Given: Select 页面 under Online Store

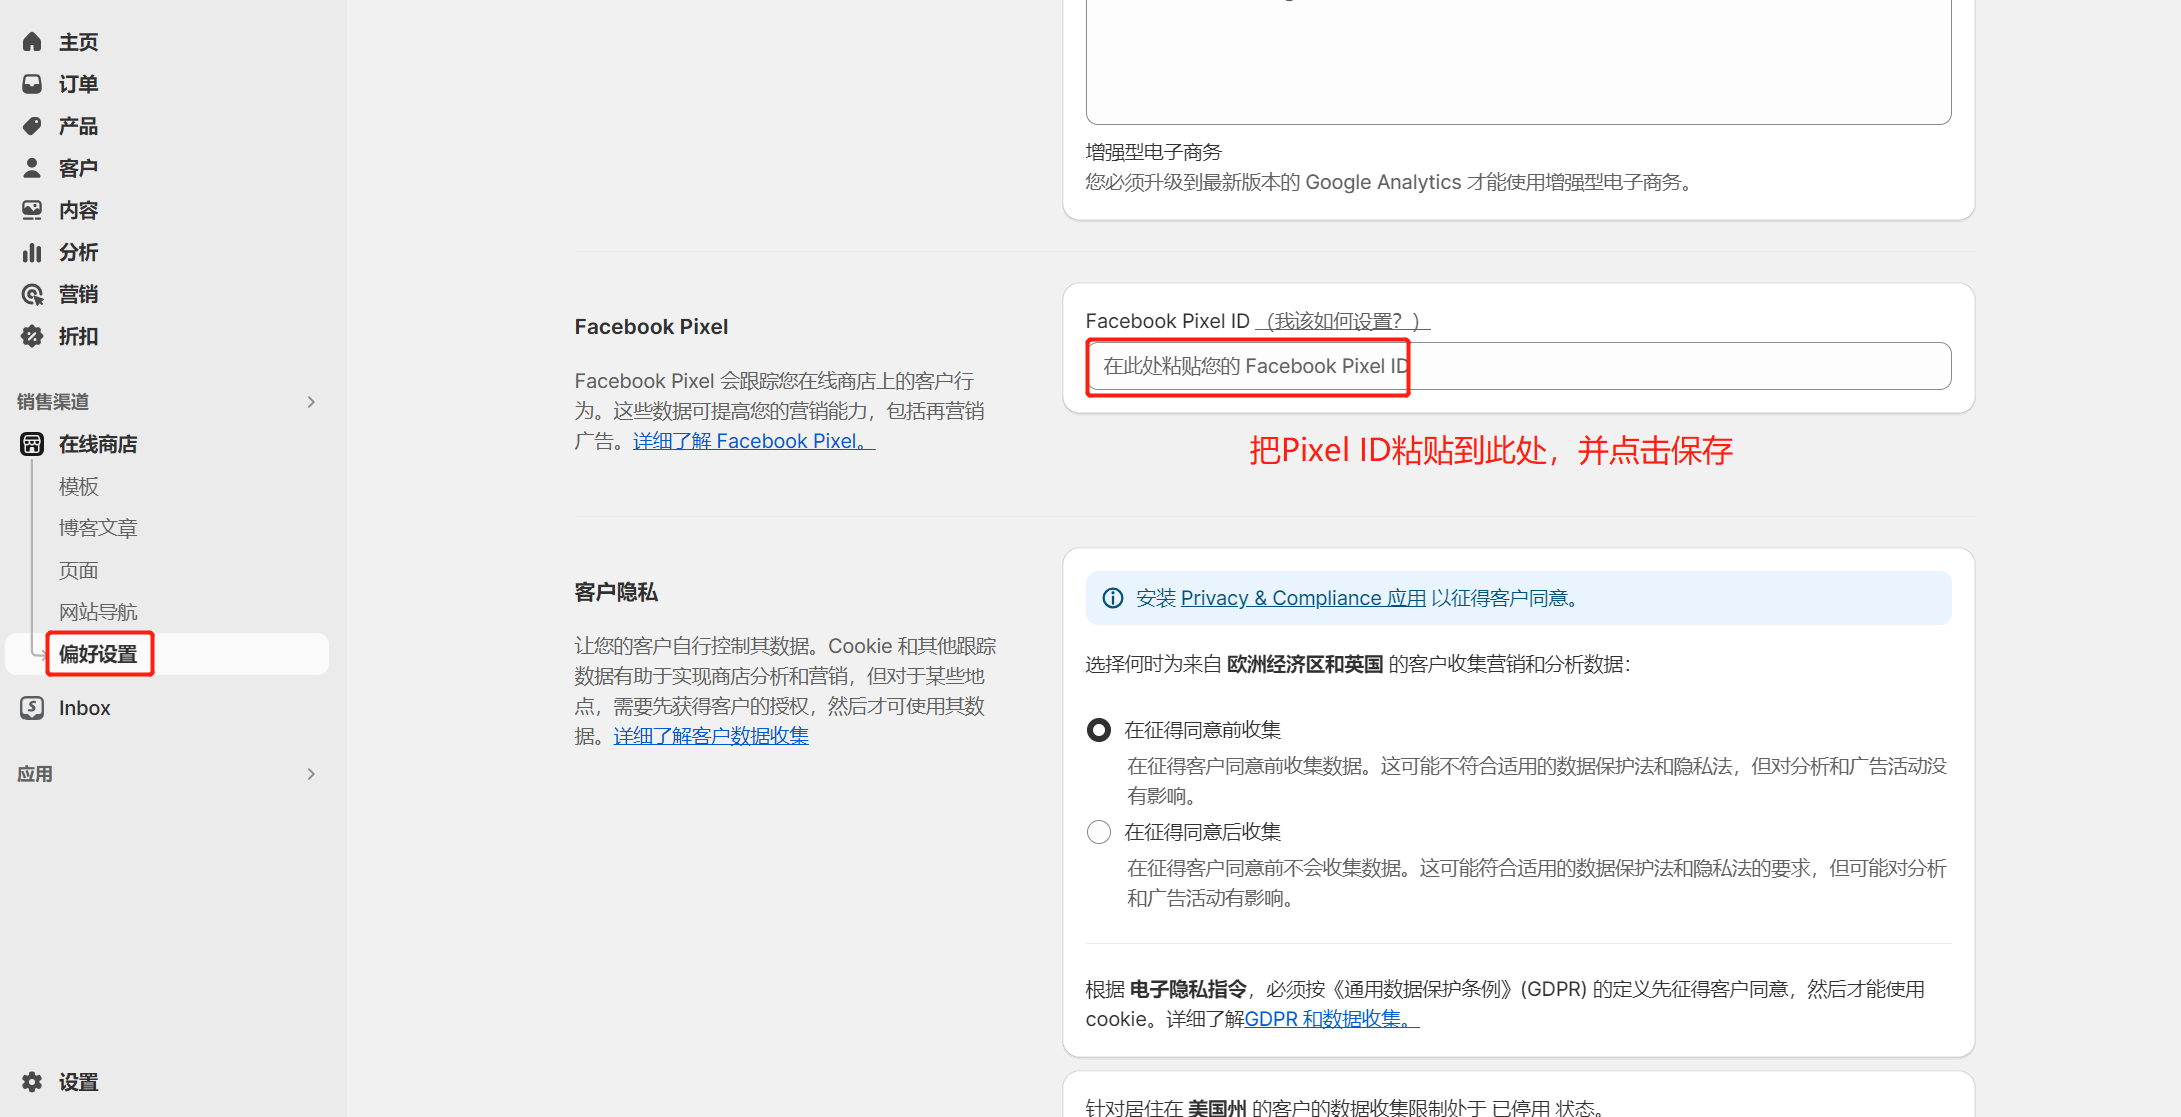Looking at the screenshot, I should (78, 570).
